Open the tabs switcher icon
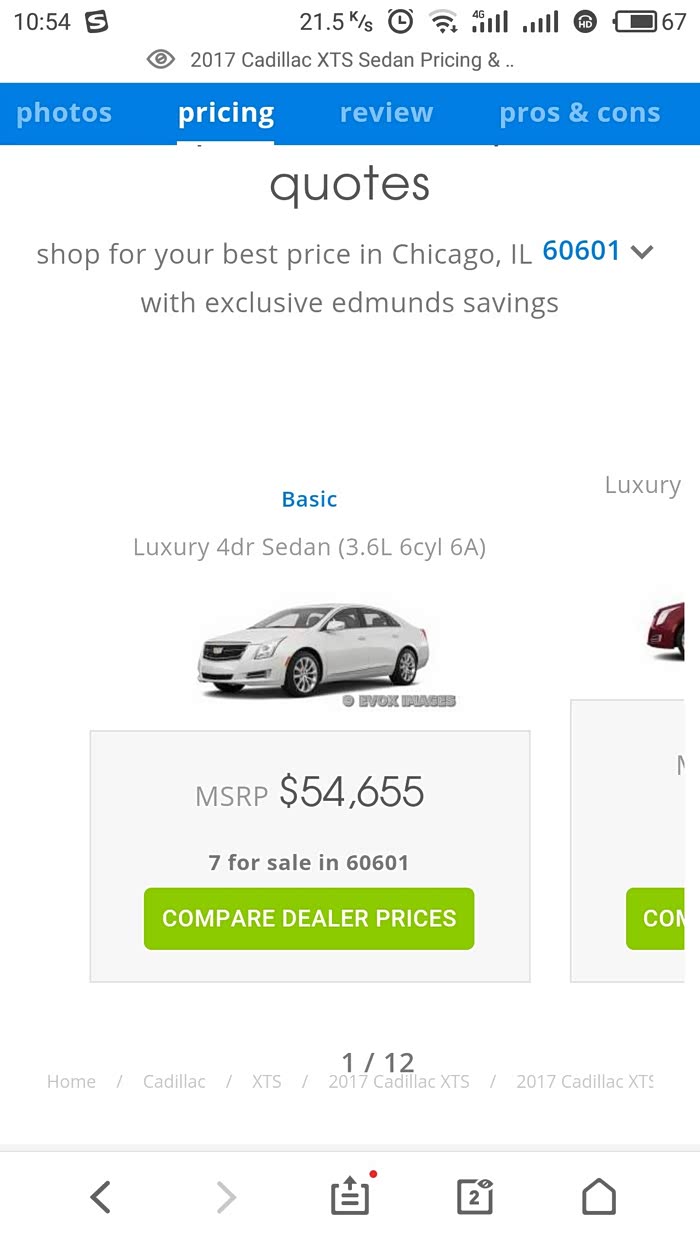The image size is (700, 1244). pyautogui.click(x=474, y=1196)
